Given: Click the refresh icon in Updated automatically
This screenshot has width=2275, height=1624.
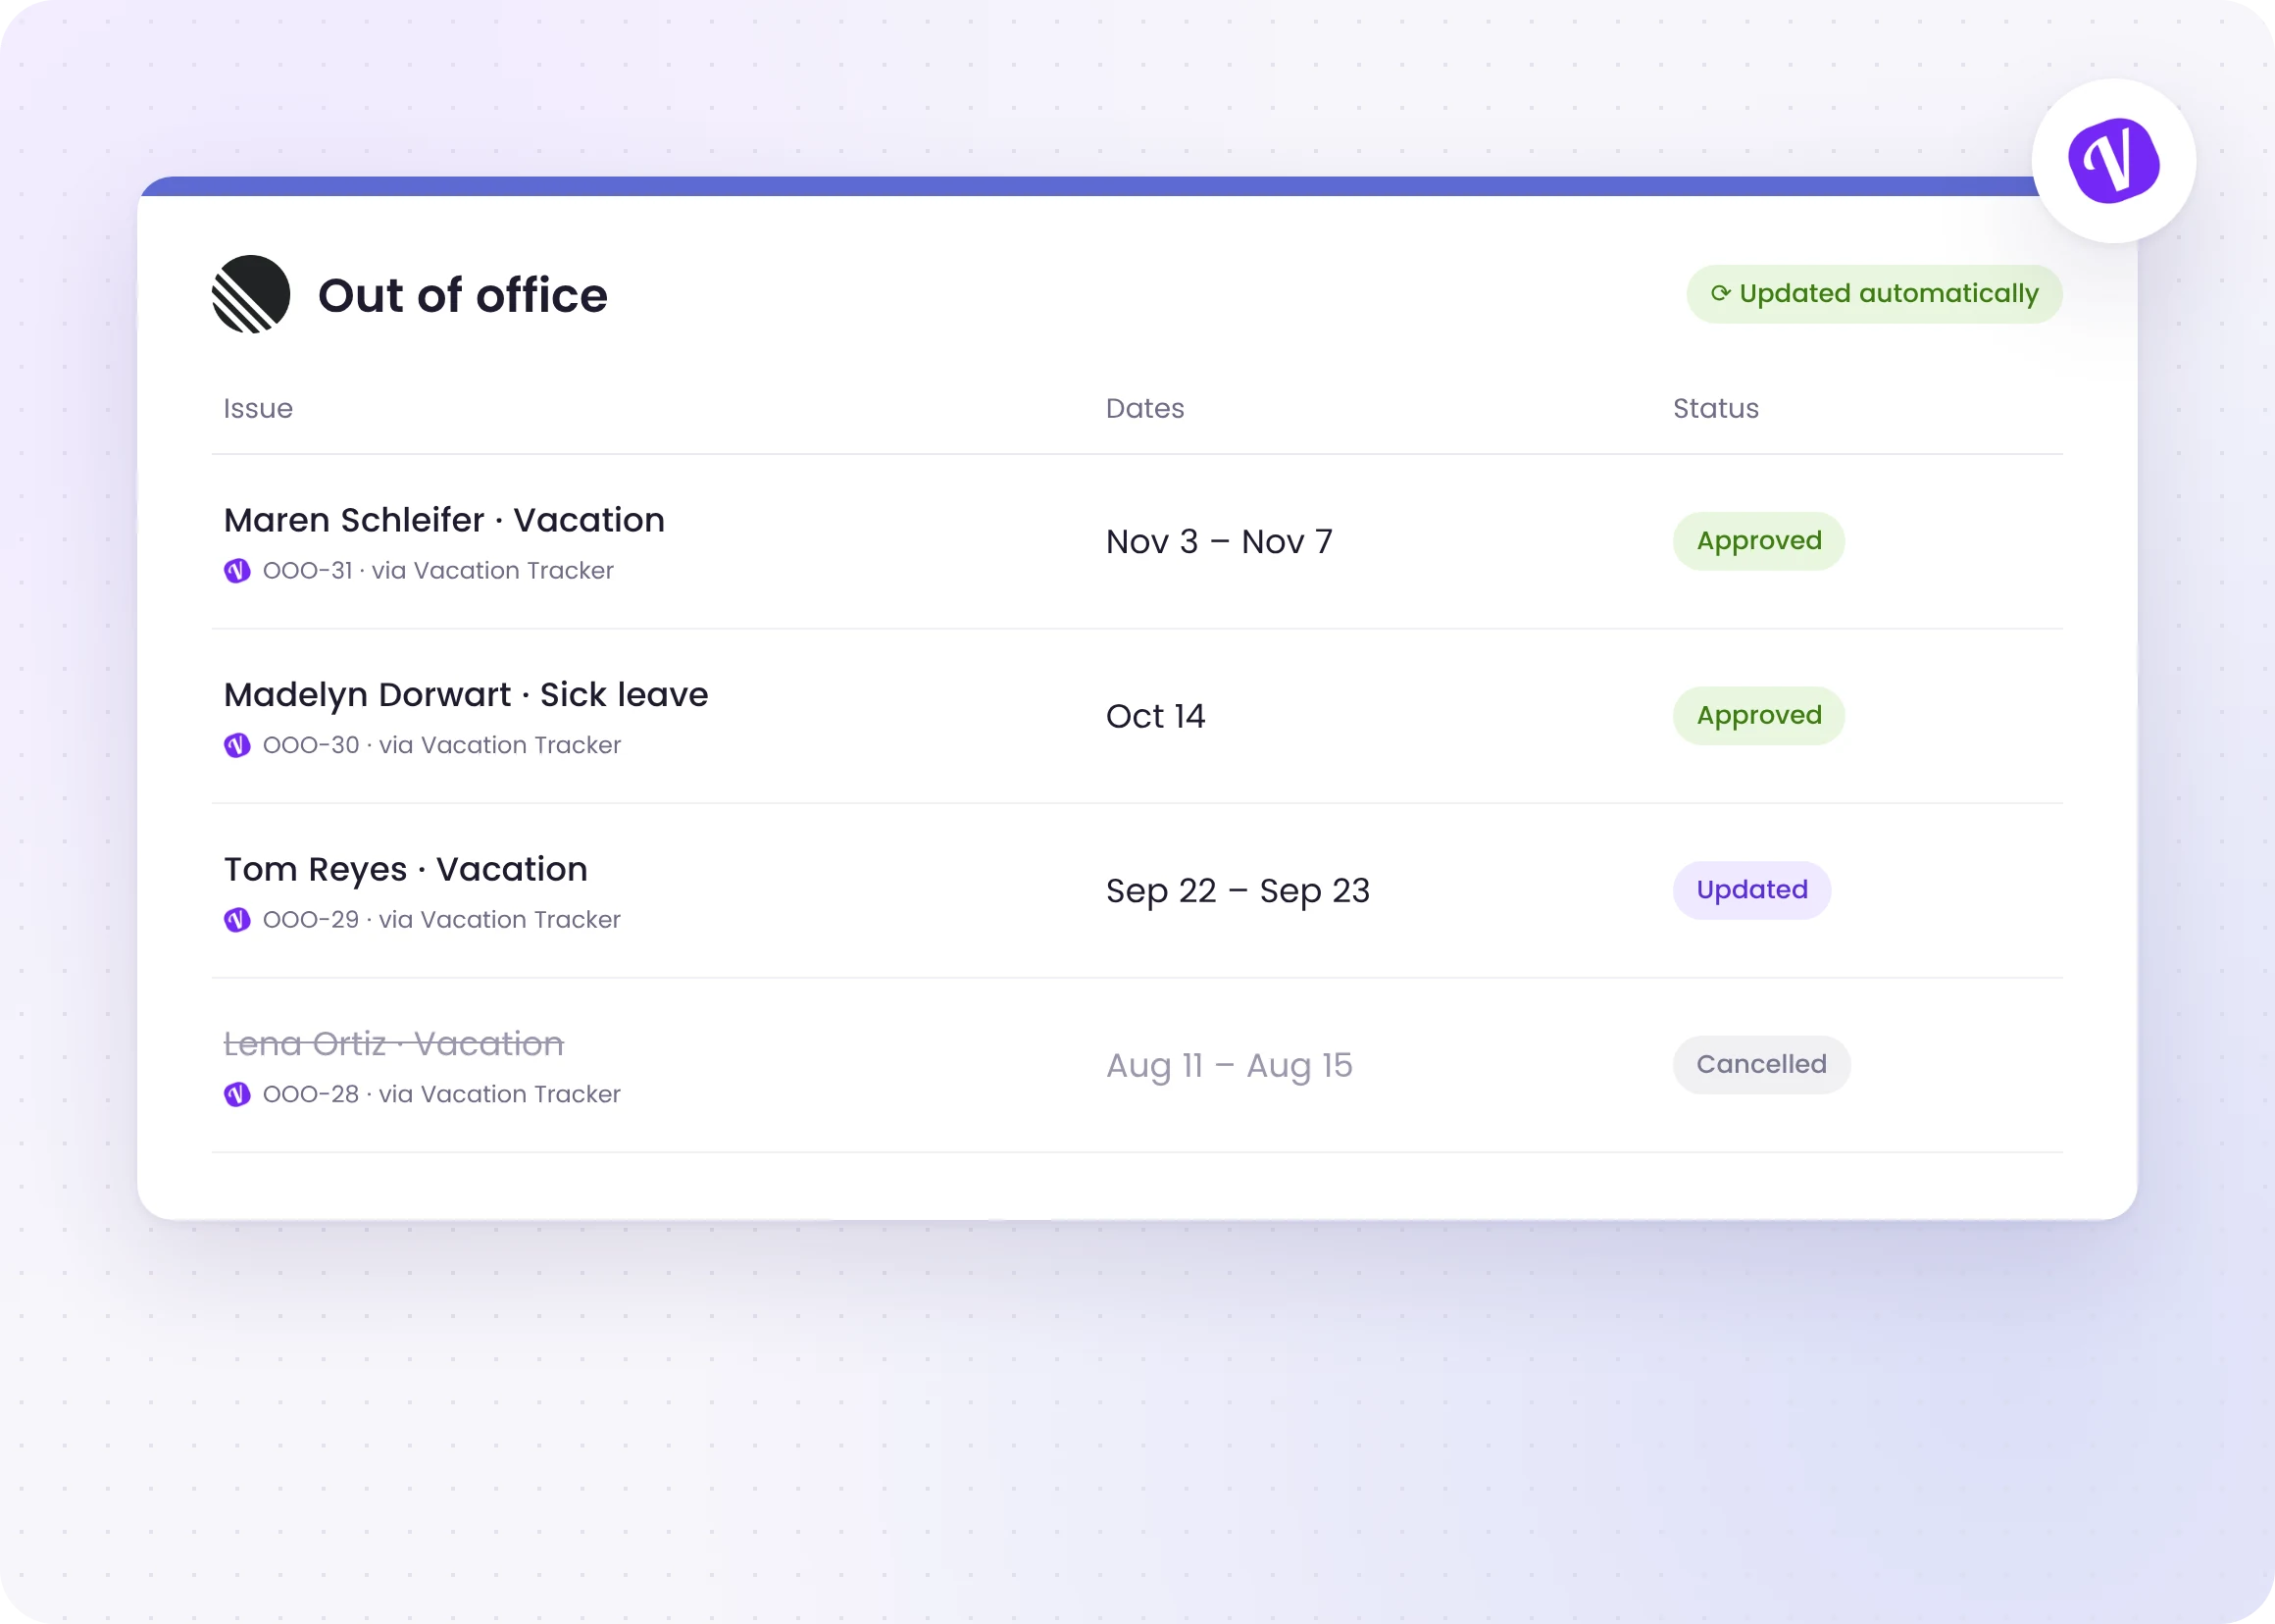Looking at the screenshot, I should (x=1720, y=293).
